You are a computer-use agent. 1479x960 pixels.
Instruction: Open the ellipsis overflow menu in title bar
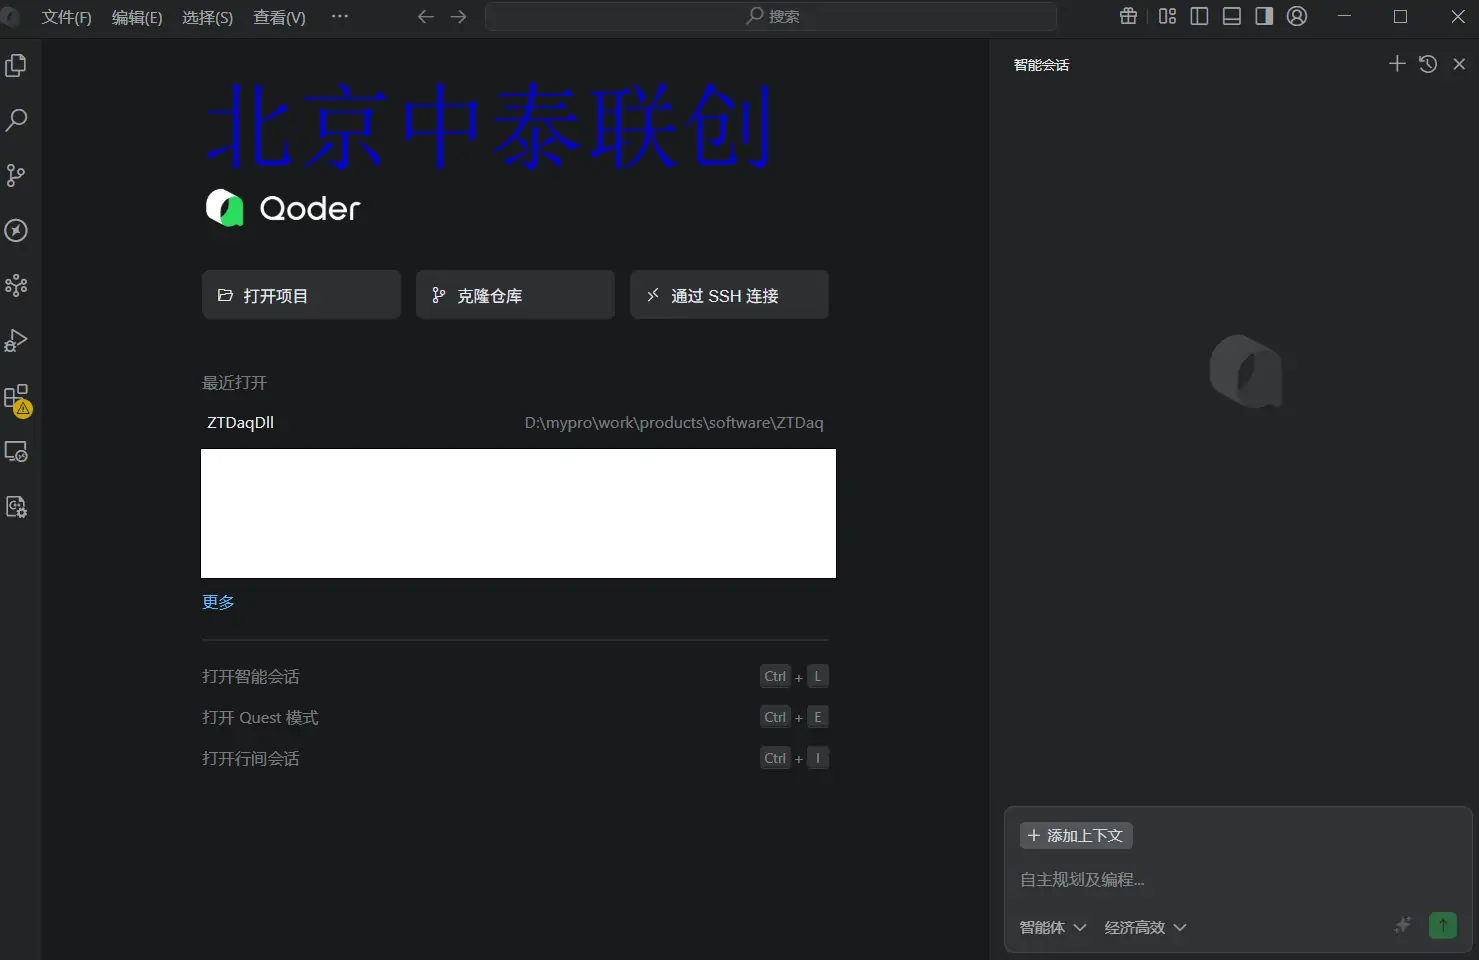339,17
